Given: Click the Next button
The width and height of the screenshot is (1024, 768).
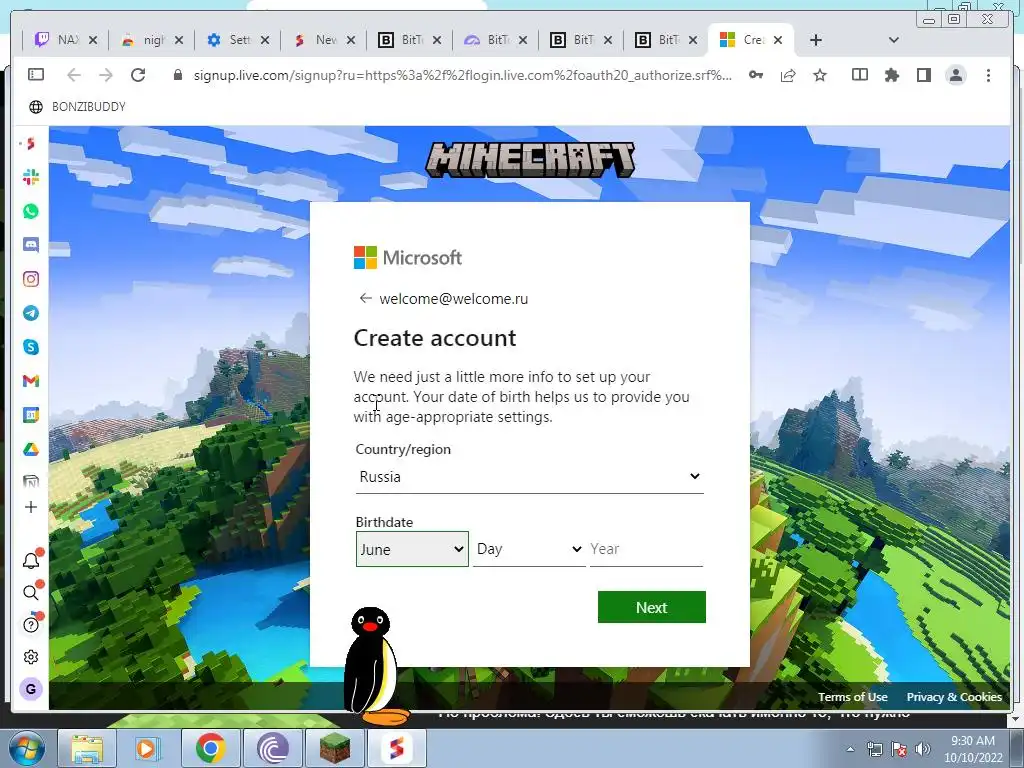Looking at the screenshot, I should tap(652, 607).
